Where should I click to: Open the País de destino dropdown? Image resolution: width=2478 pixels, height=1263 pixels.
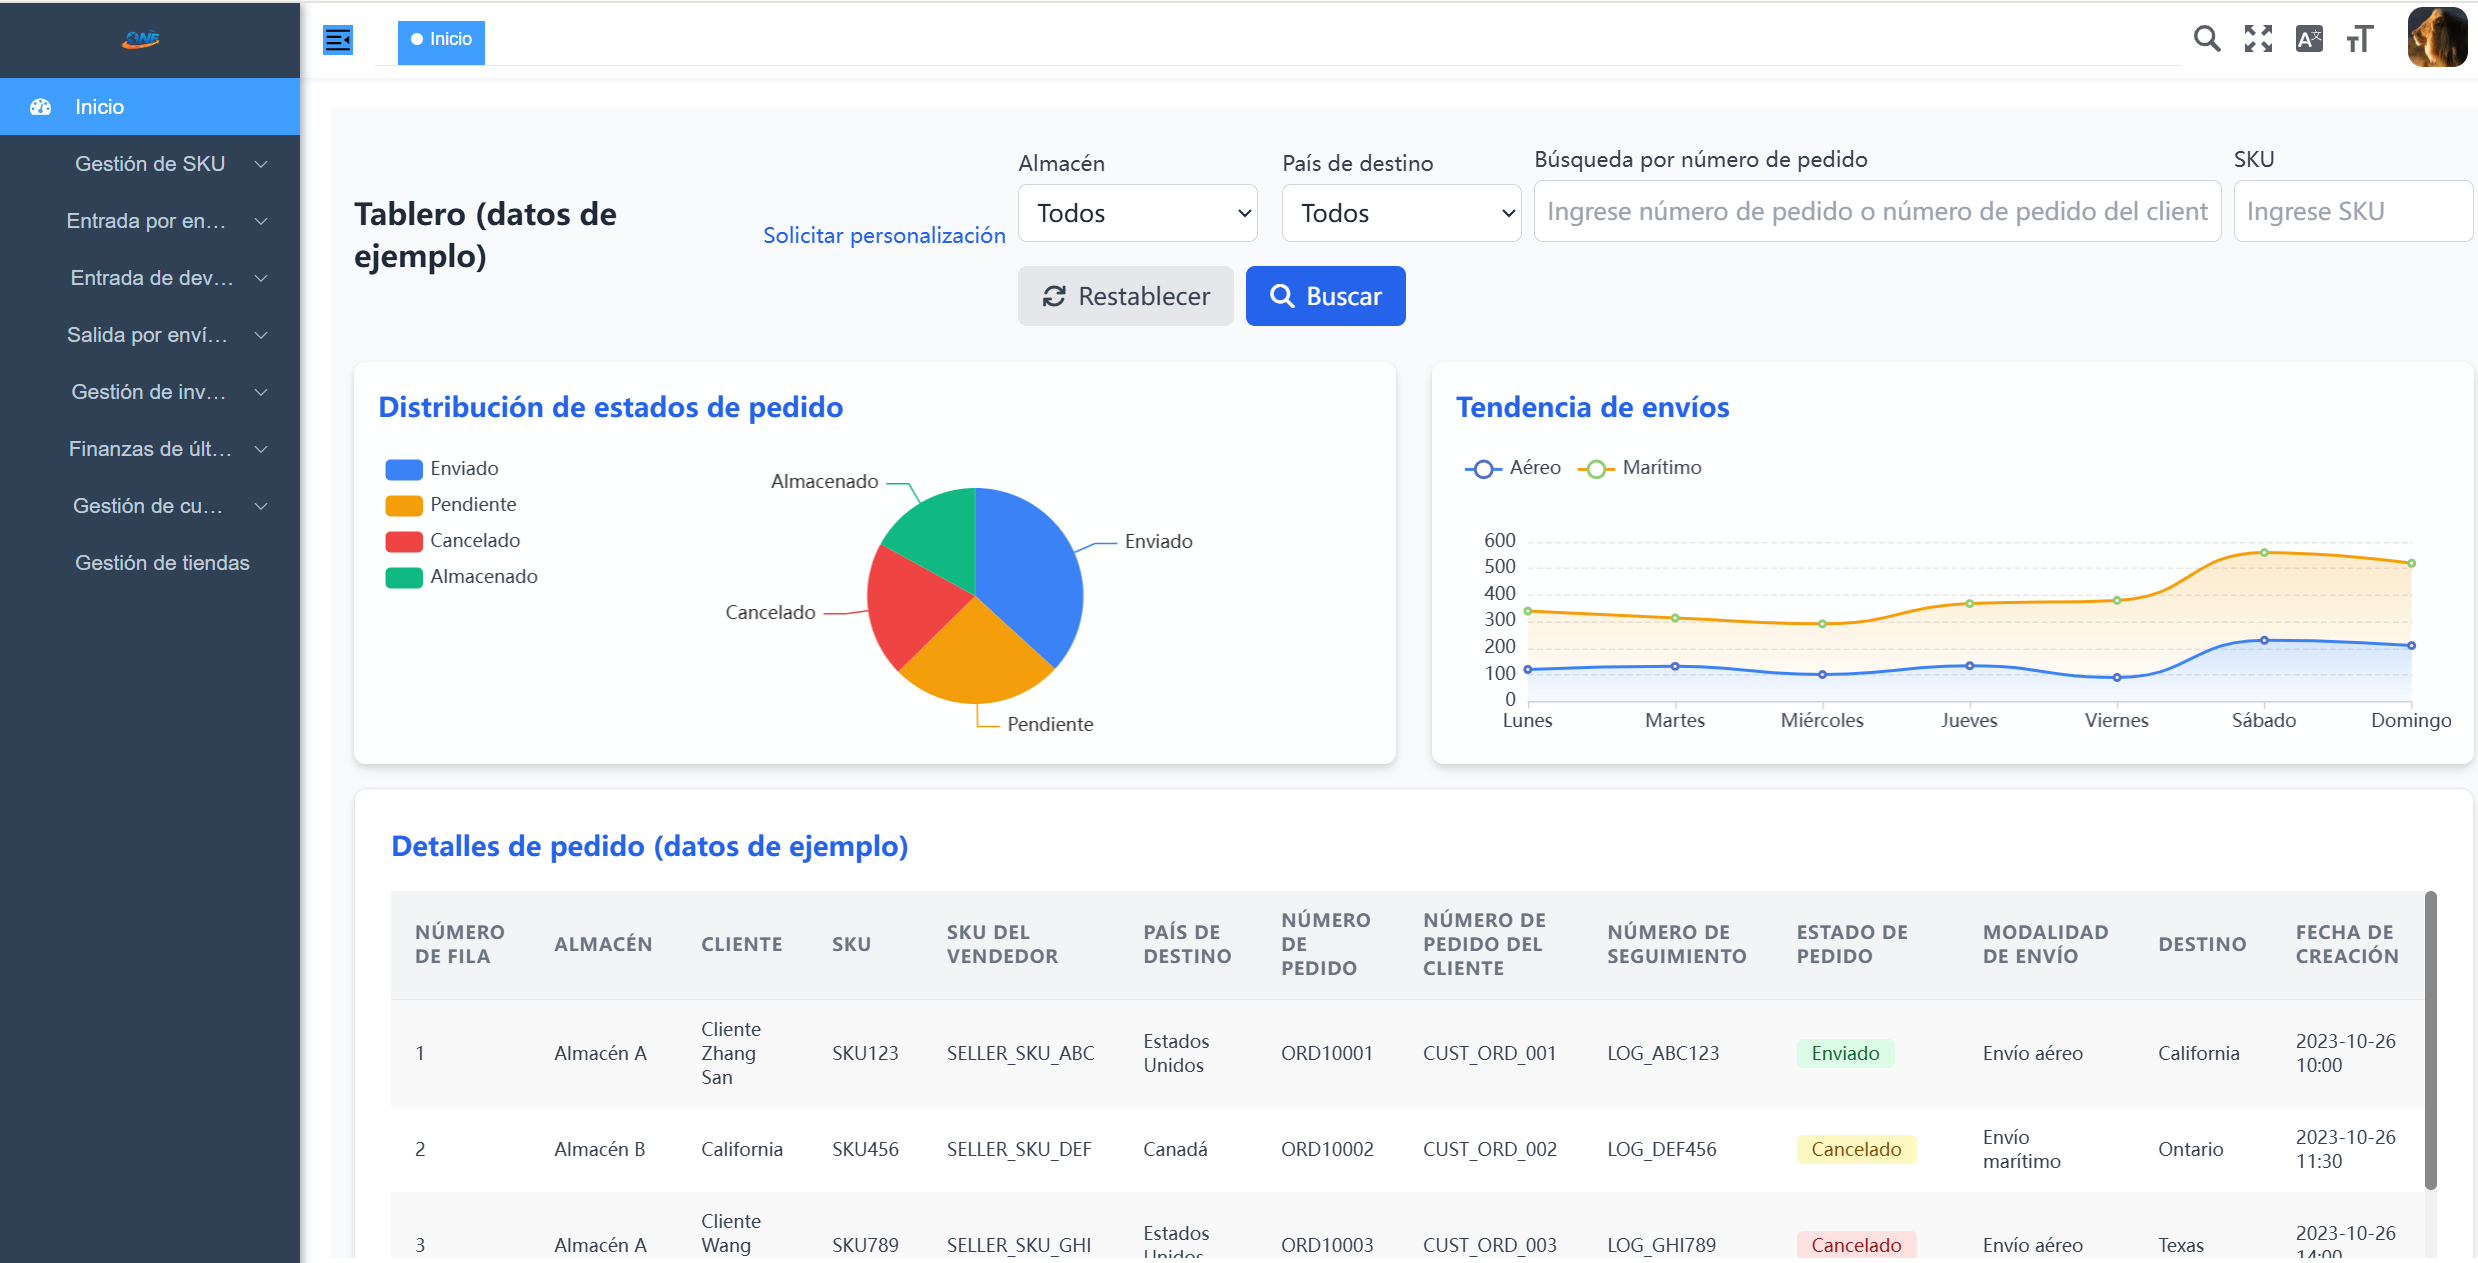pyautogui.click(x=1401, y=213)
